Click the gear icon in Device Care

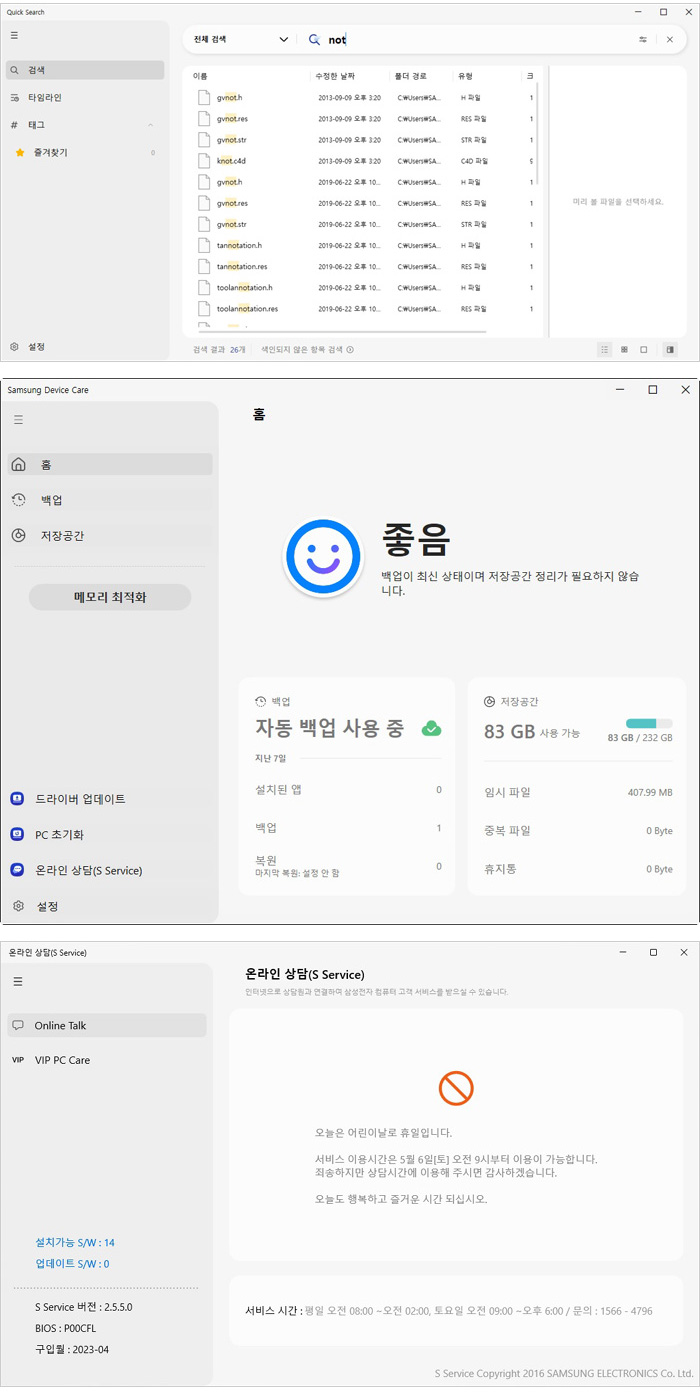click(18, 906)
